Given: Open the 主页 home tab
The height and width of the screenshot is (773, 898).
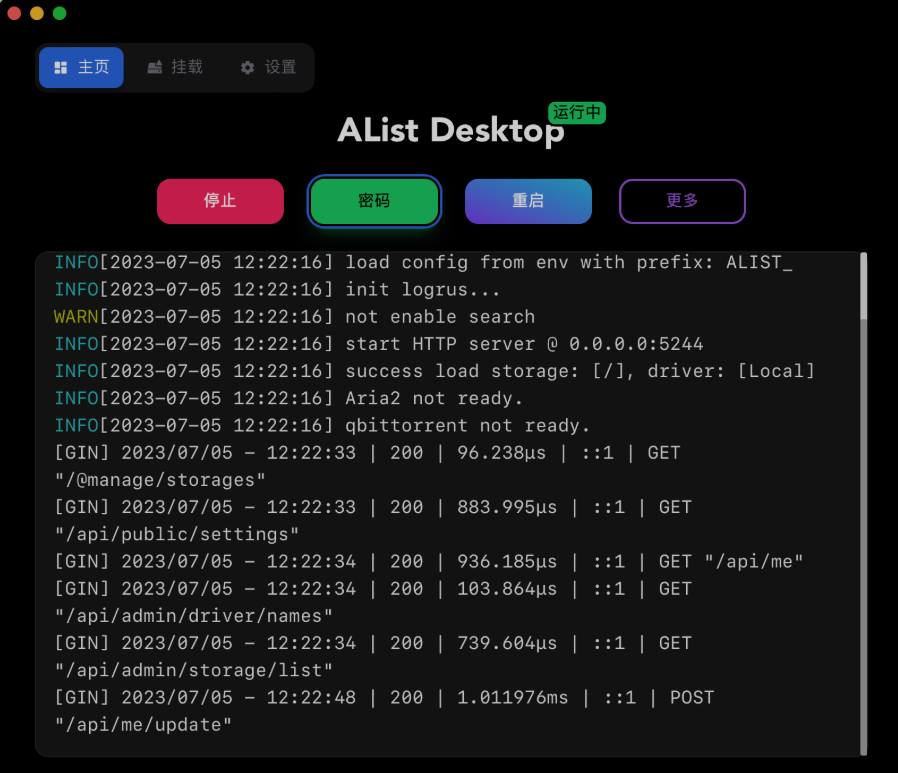Looking at the screenshot, I should point(81,68).
